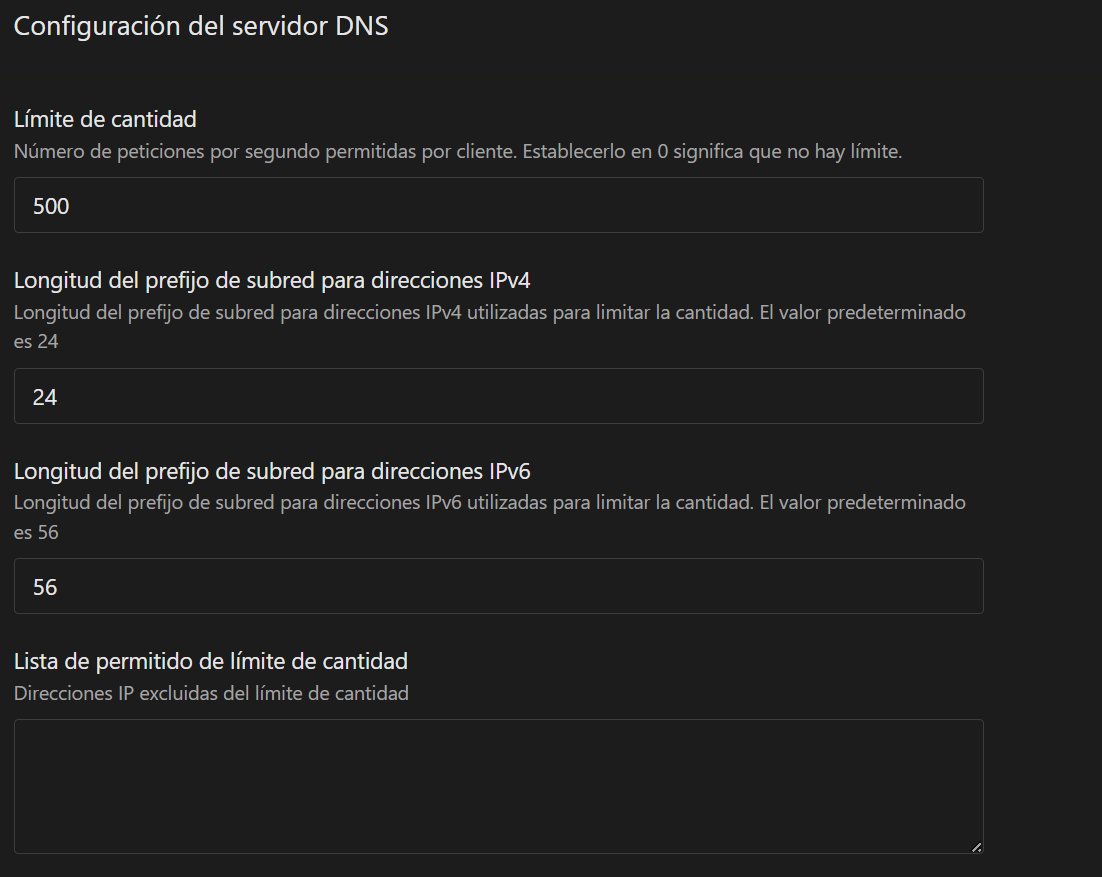
Task: Click the label 'Lista de permitido de límite de cantidad'
Action: [211, 661]
